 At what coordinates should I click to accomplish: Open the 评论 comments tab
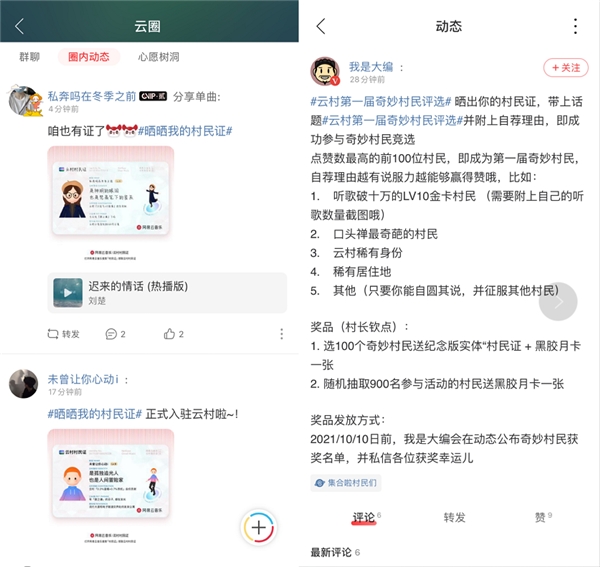(x=364, y=517)
